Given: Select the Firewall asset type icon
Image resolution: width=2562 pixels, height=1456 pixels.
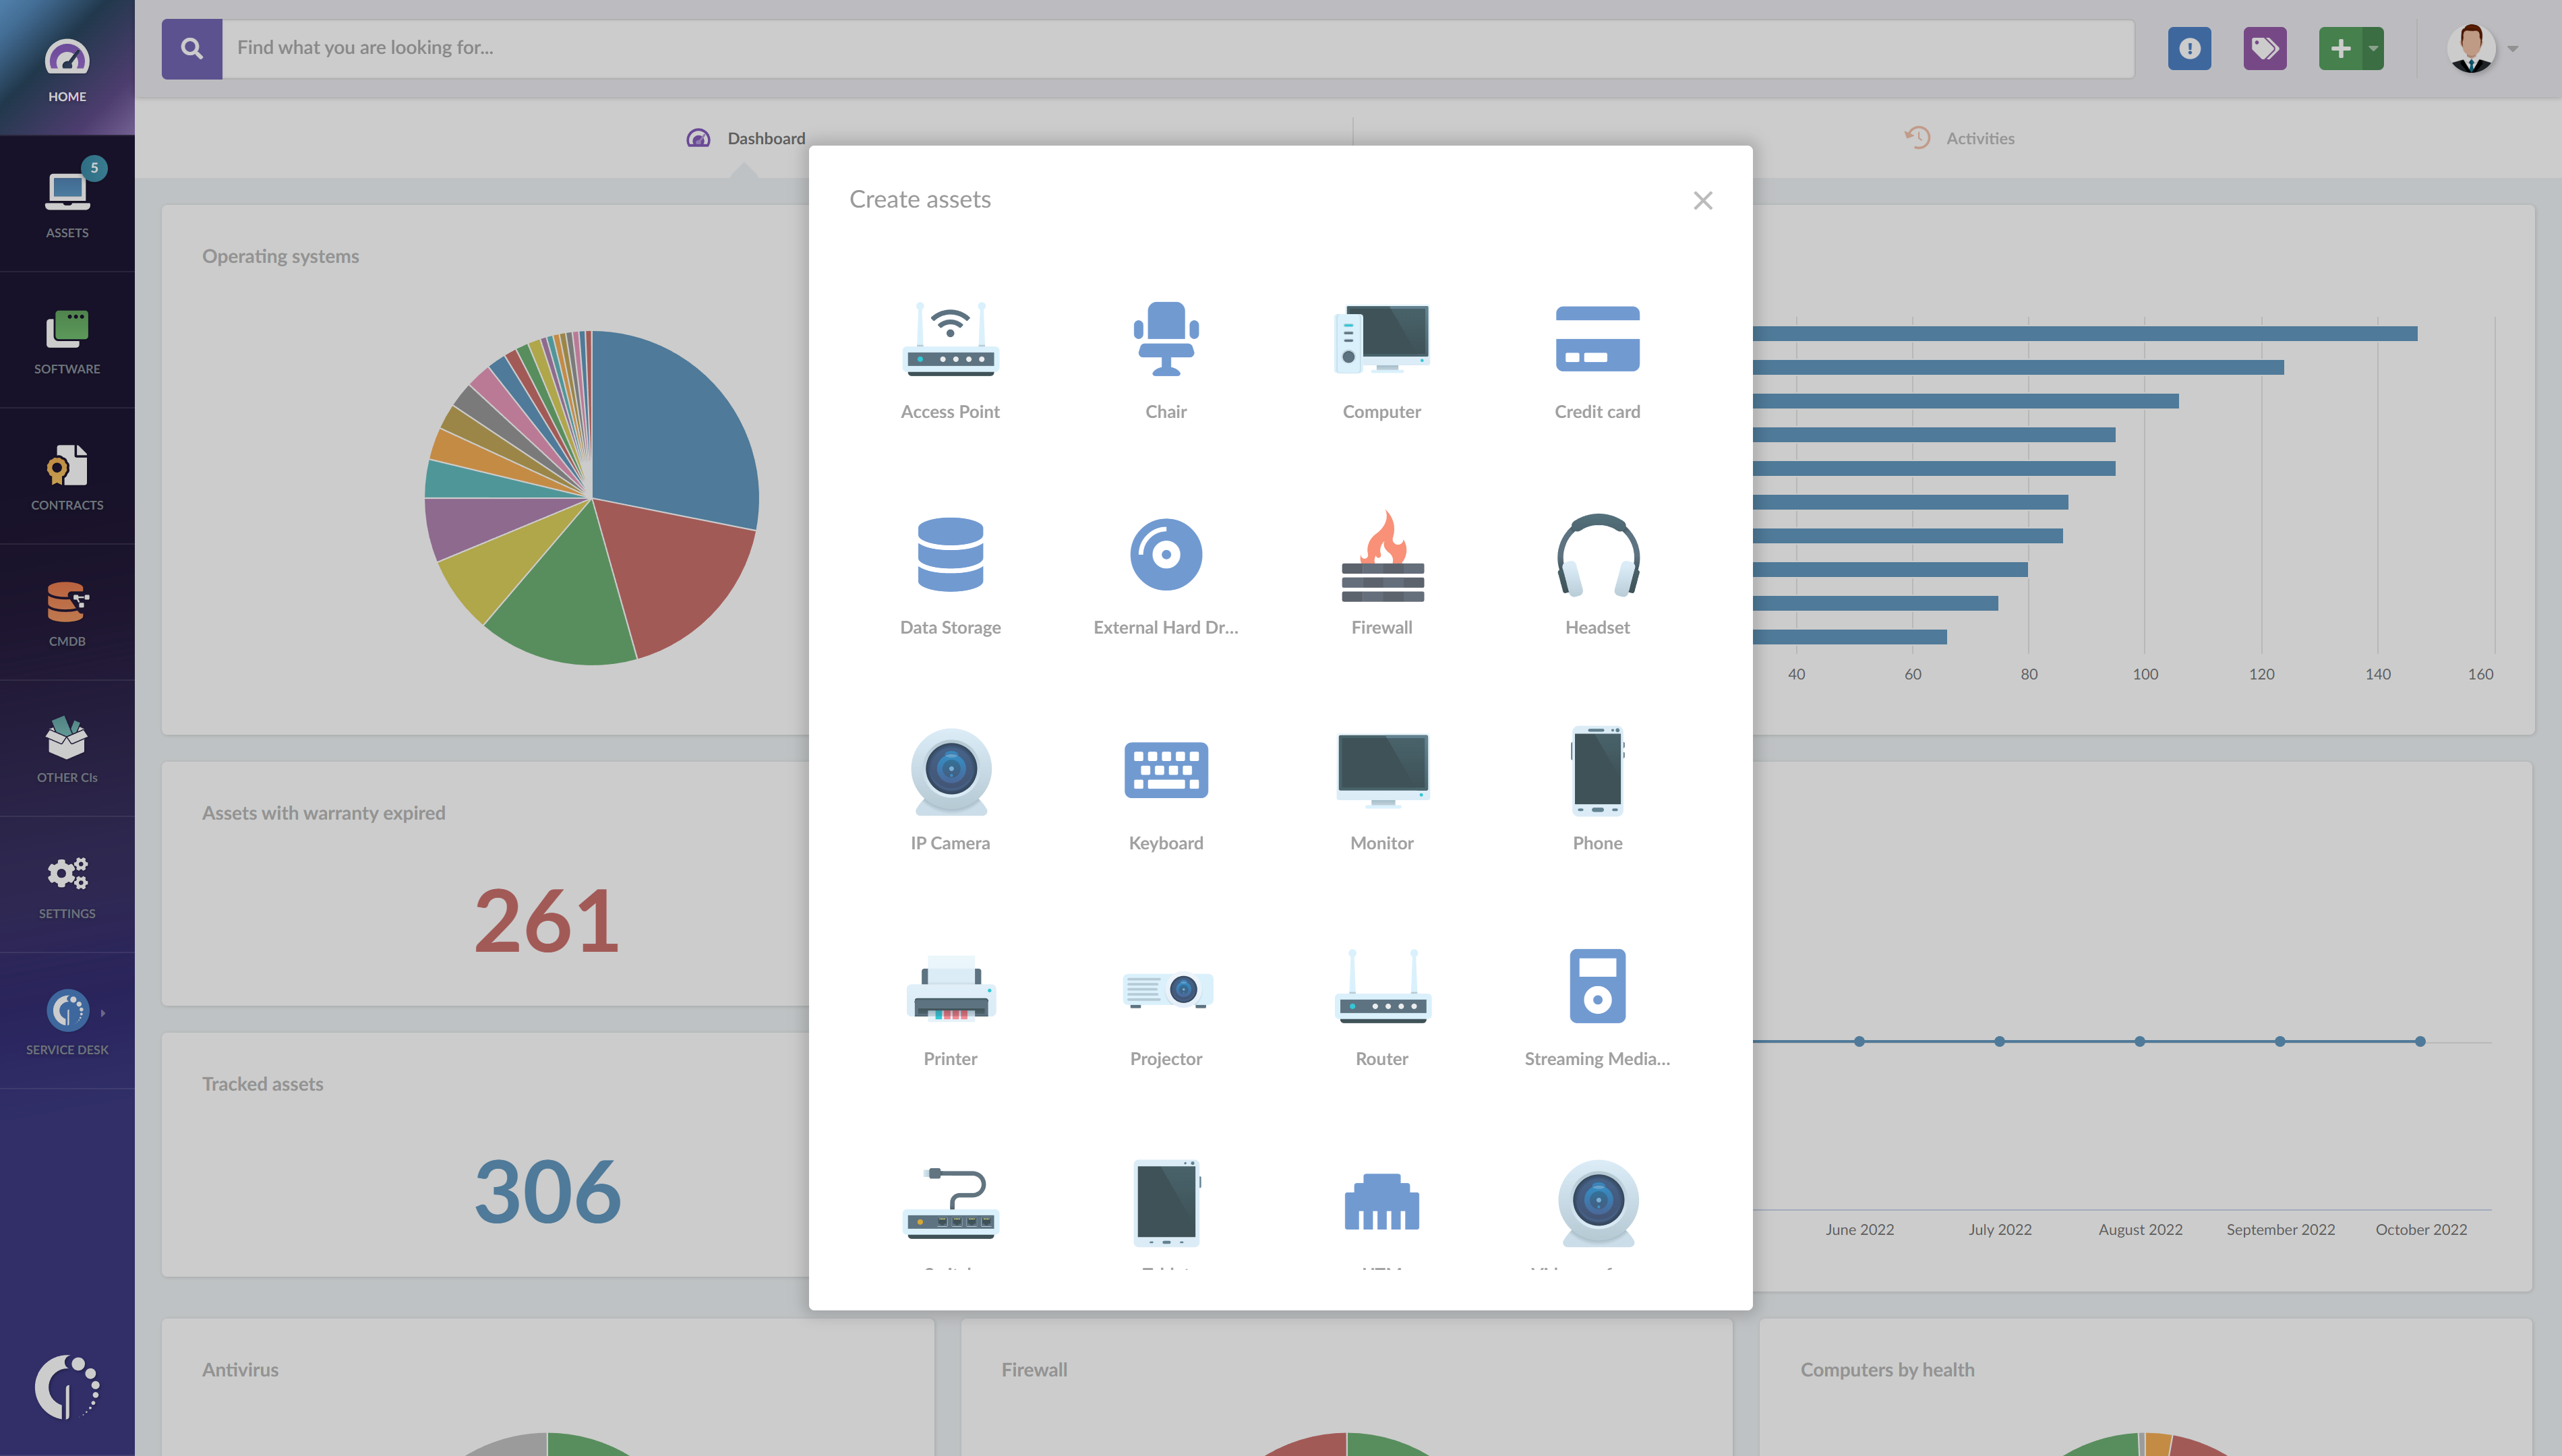Looking at the screenshot, I should 1381,554.
